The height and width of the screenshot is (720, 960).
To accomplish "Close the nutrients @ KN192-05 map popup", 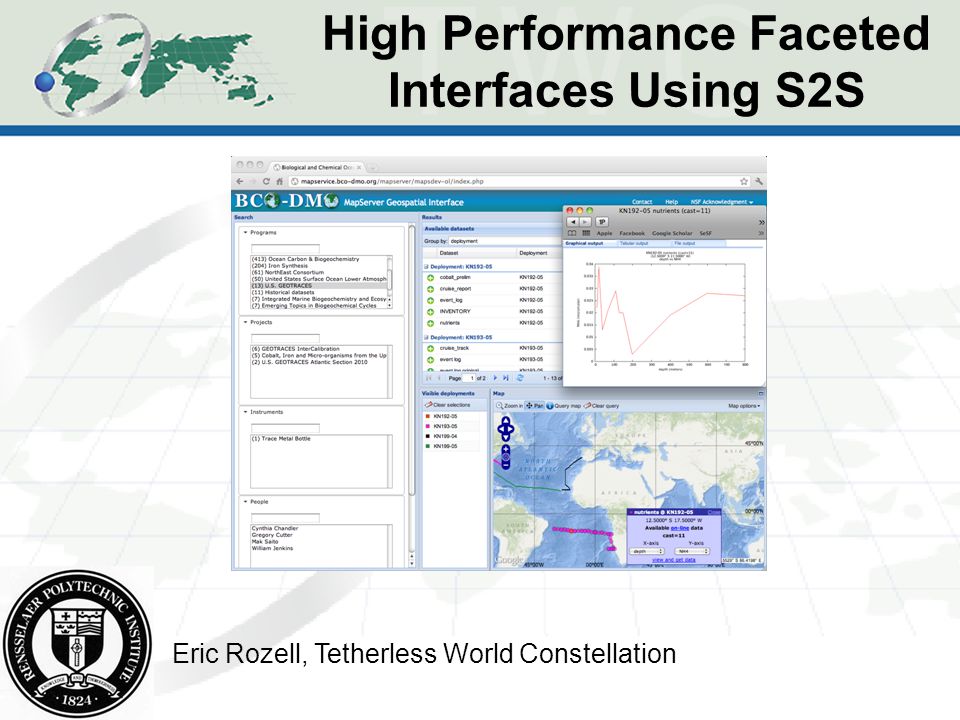I will point(713,512).
